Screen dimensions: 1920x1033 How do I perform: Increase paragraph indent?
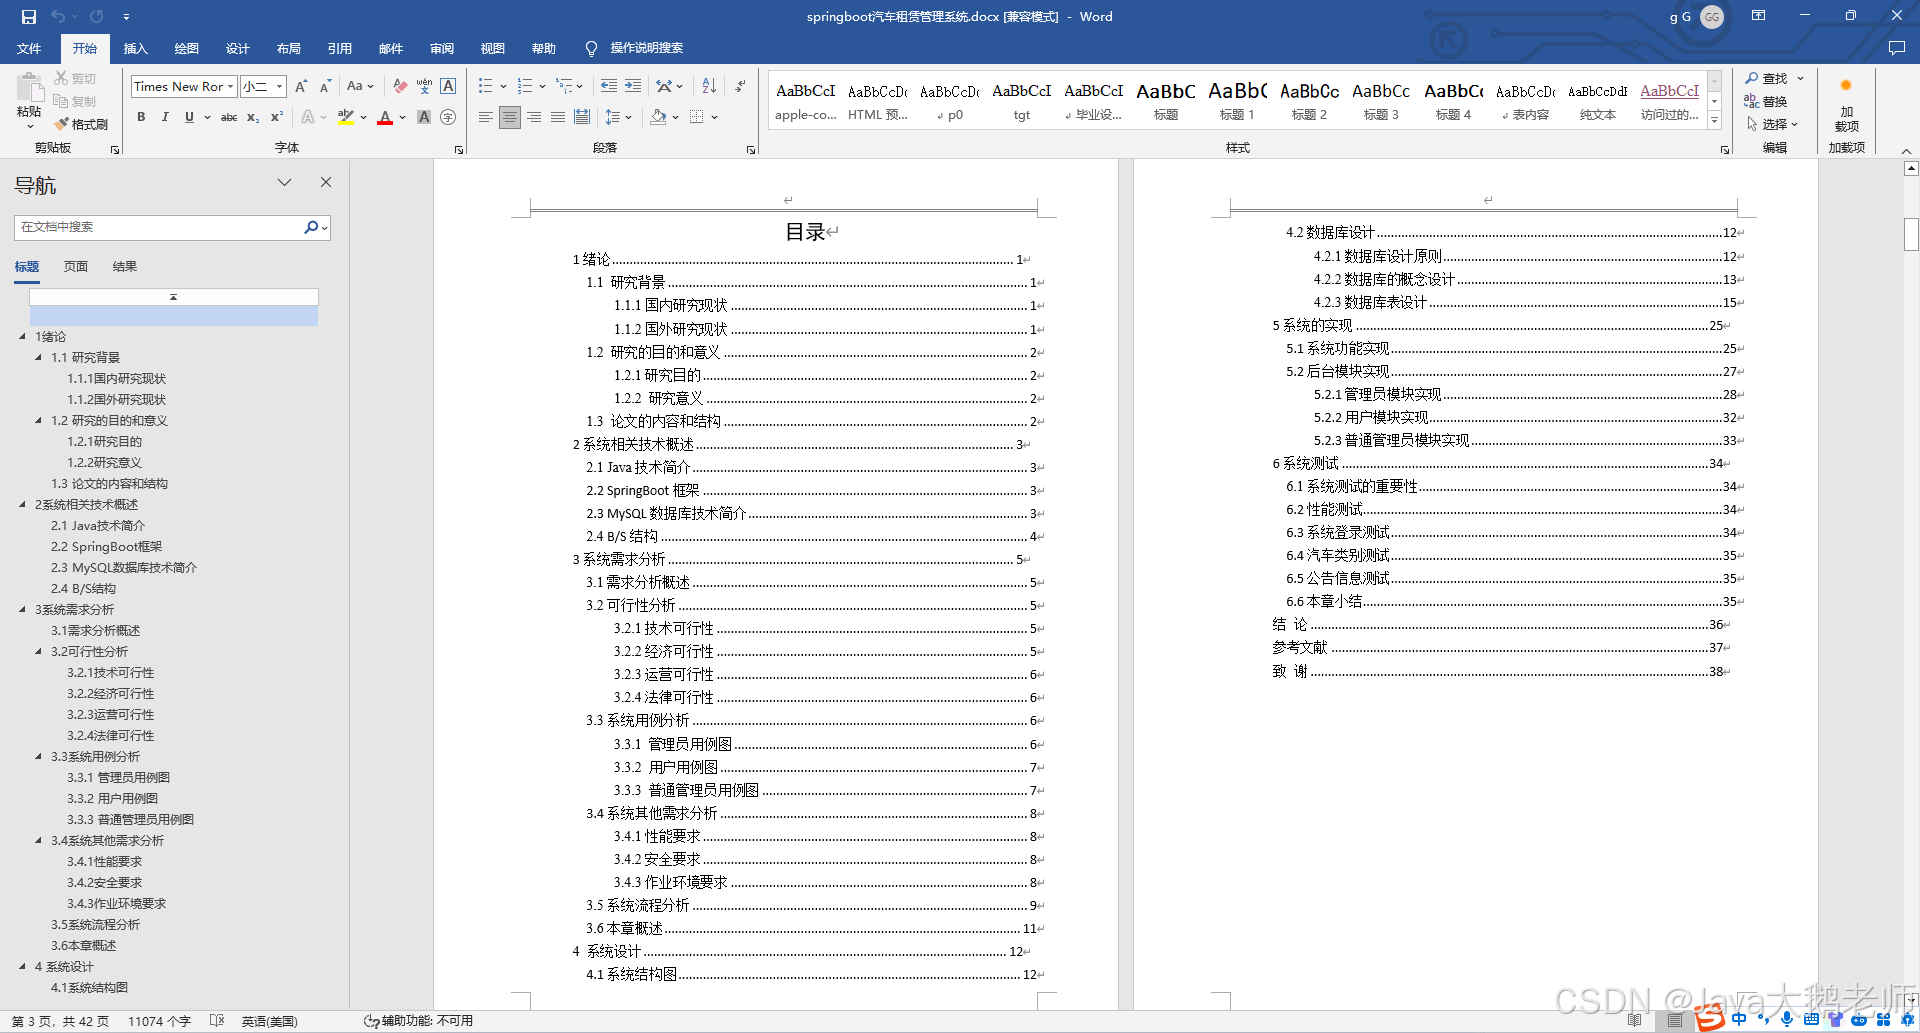point(633,87)
